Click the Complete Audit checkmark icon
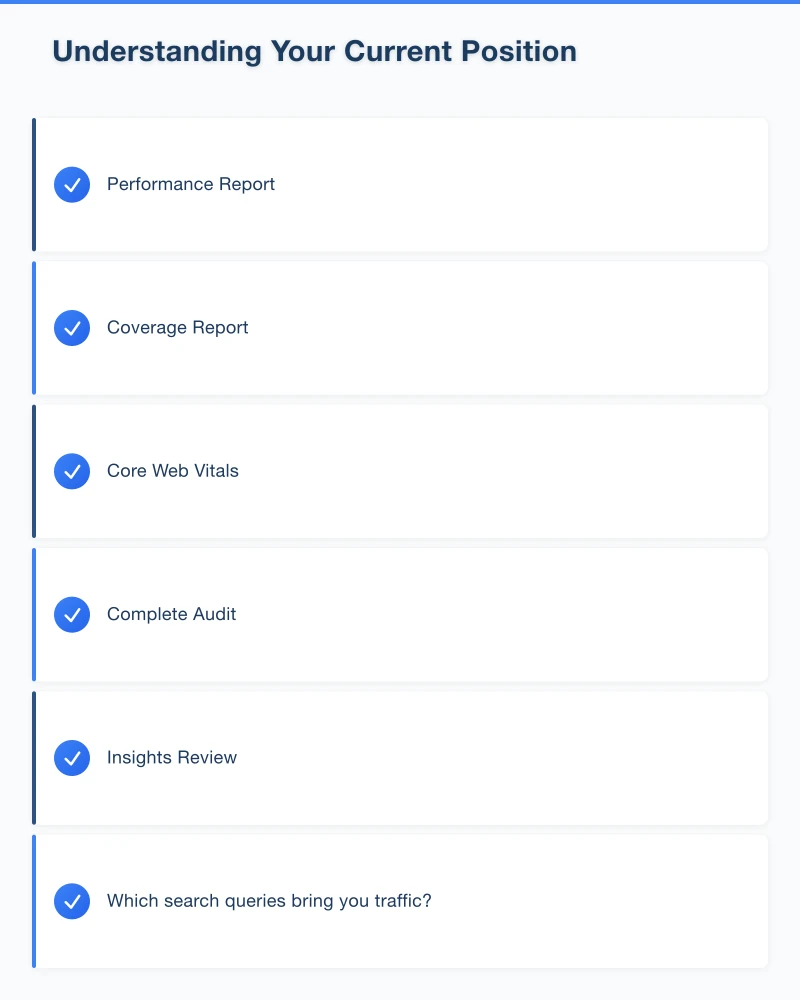 pyautogui.click(x=71, y=614)
